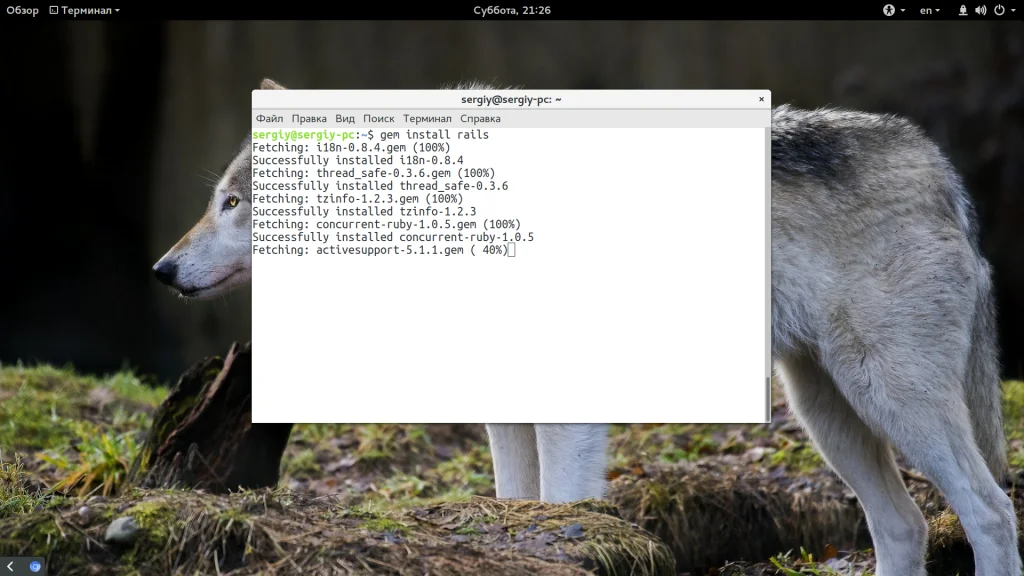Expand the en keyboard layout dropdown
1024x576 pixels.
click(x=929, y=10)
